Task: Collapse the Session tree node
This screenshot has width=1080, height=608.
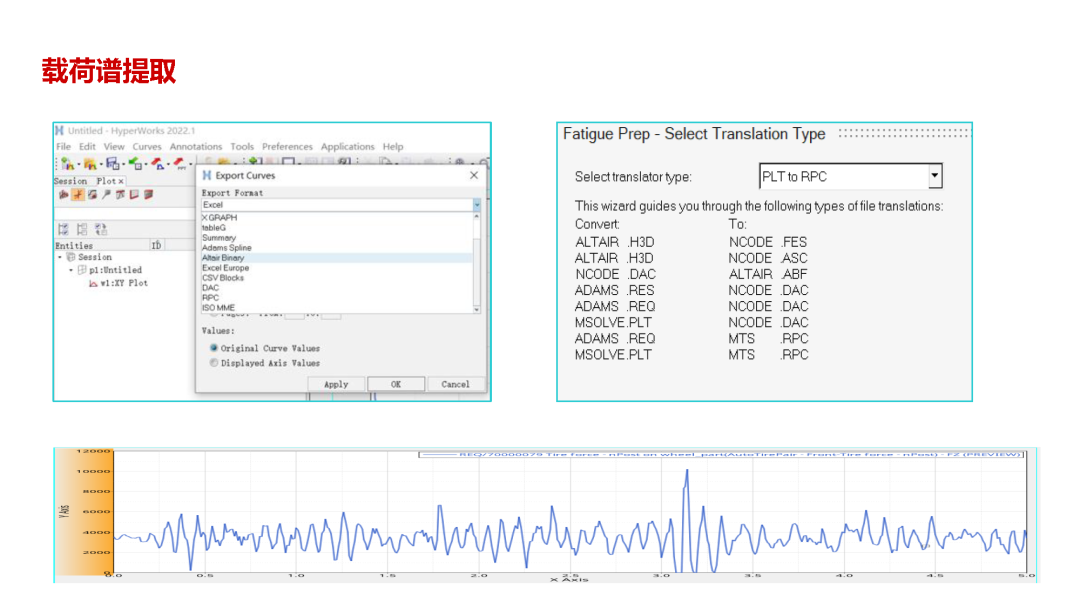Action: pyautogui.click(x=60, y=258)
